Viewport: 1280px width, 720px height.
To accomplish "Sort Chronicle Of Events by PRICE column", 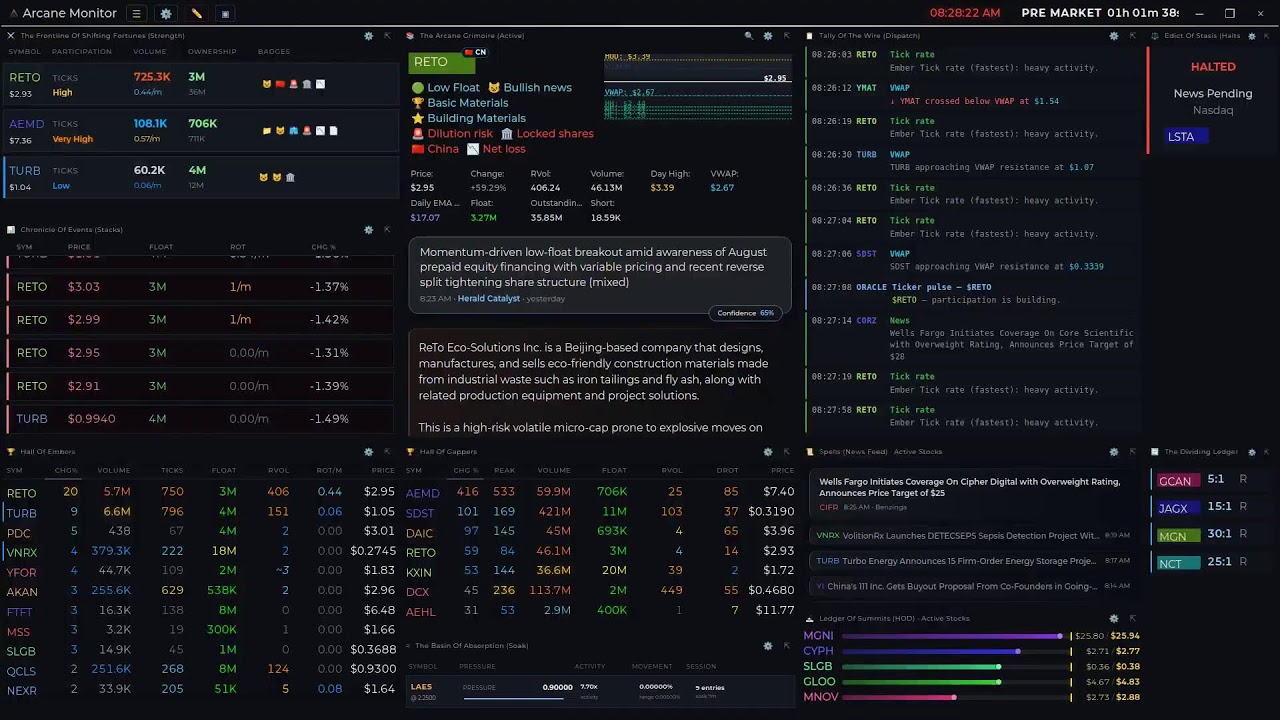I will 79,247.
